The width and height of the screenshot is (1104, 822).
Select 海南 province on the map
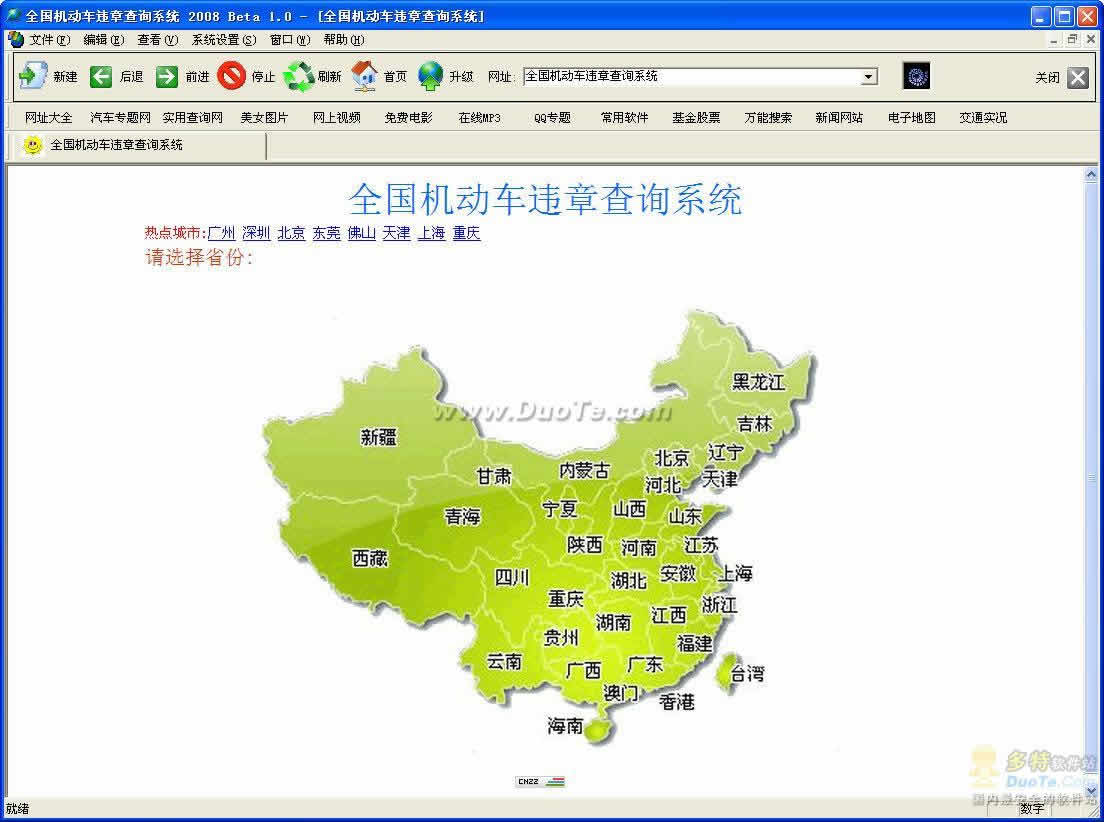[x=566, y=726]
